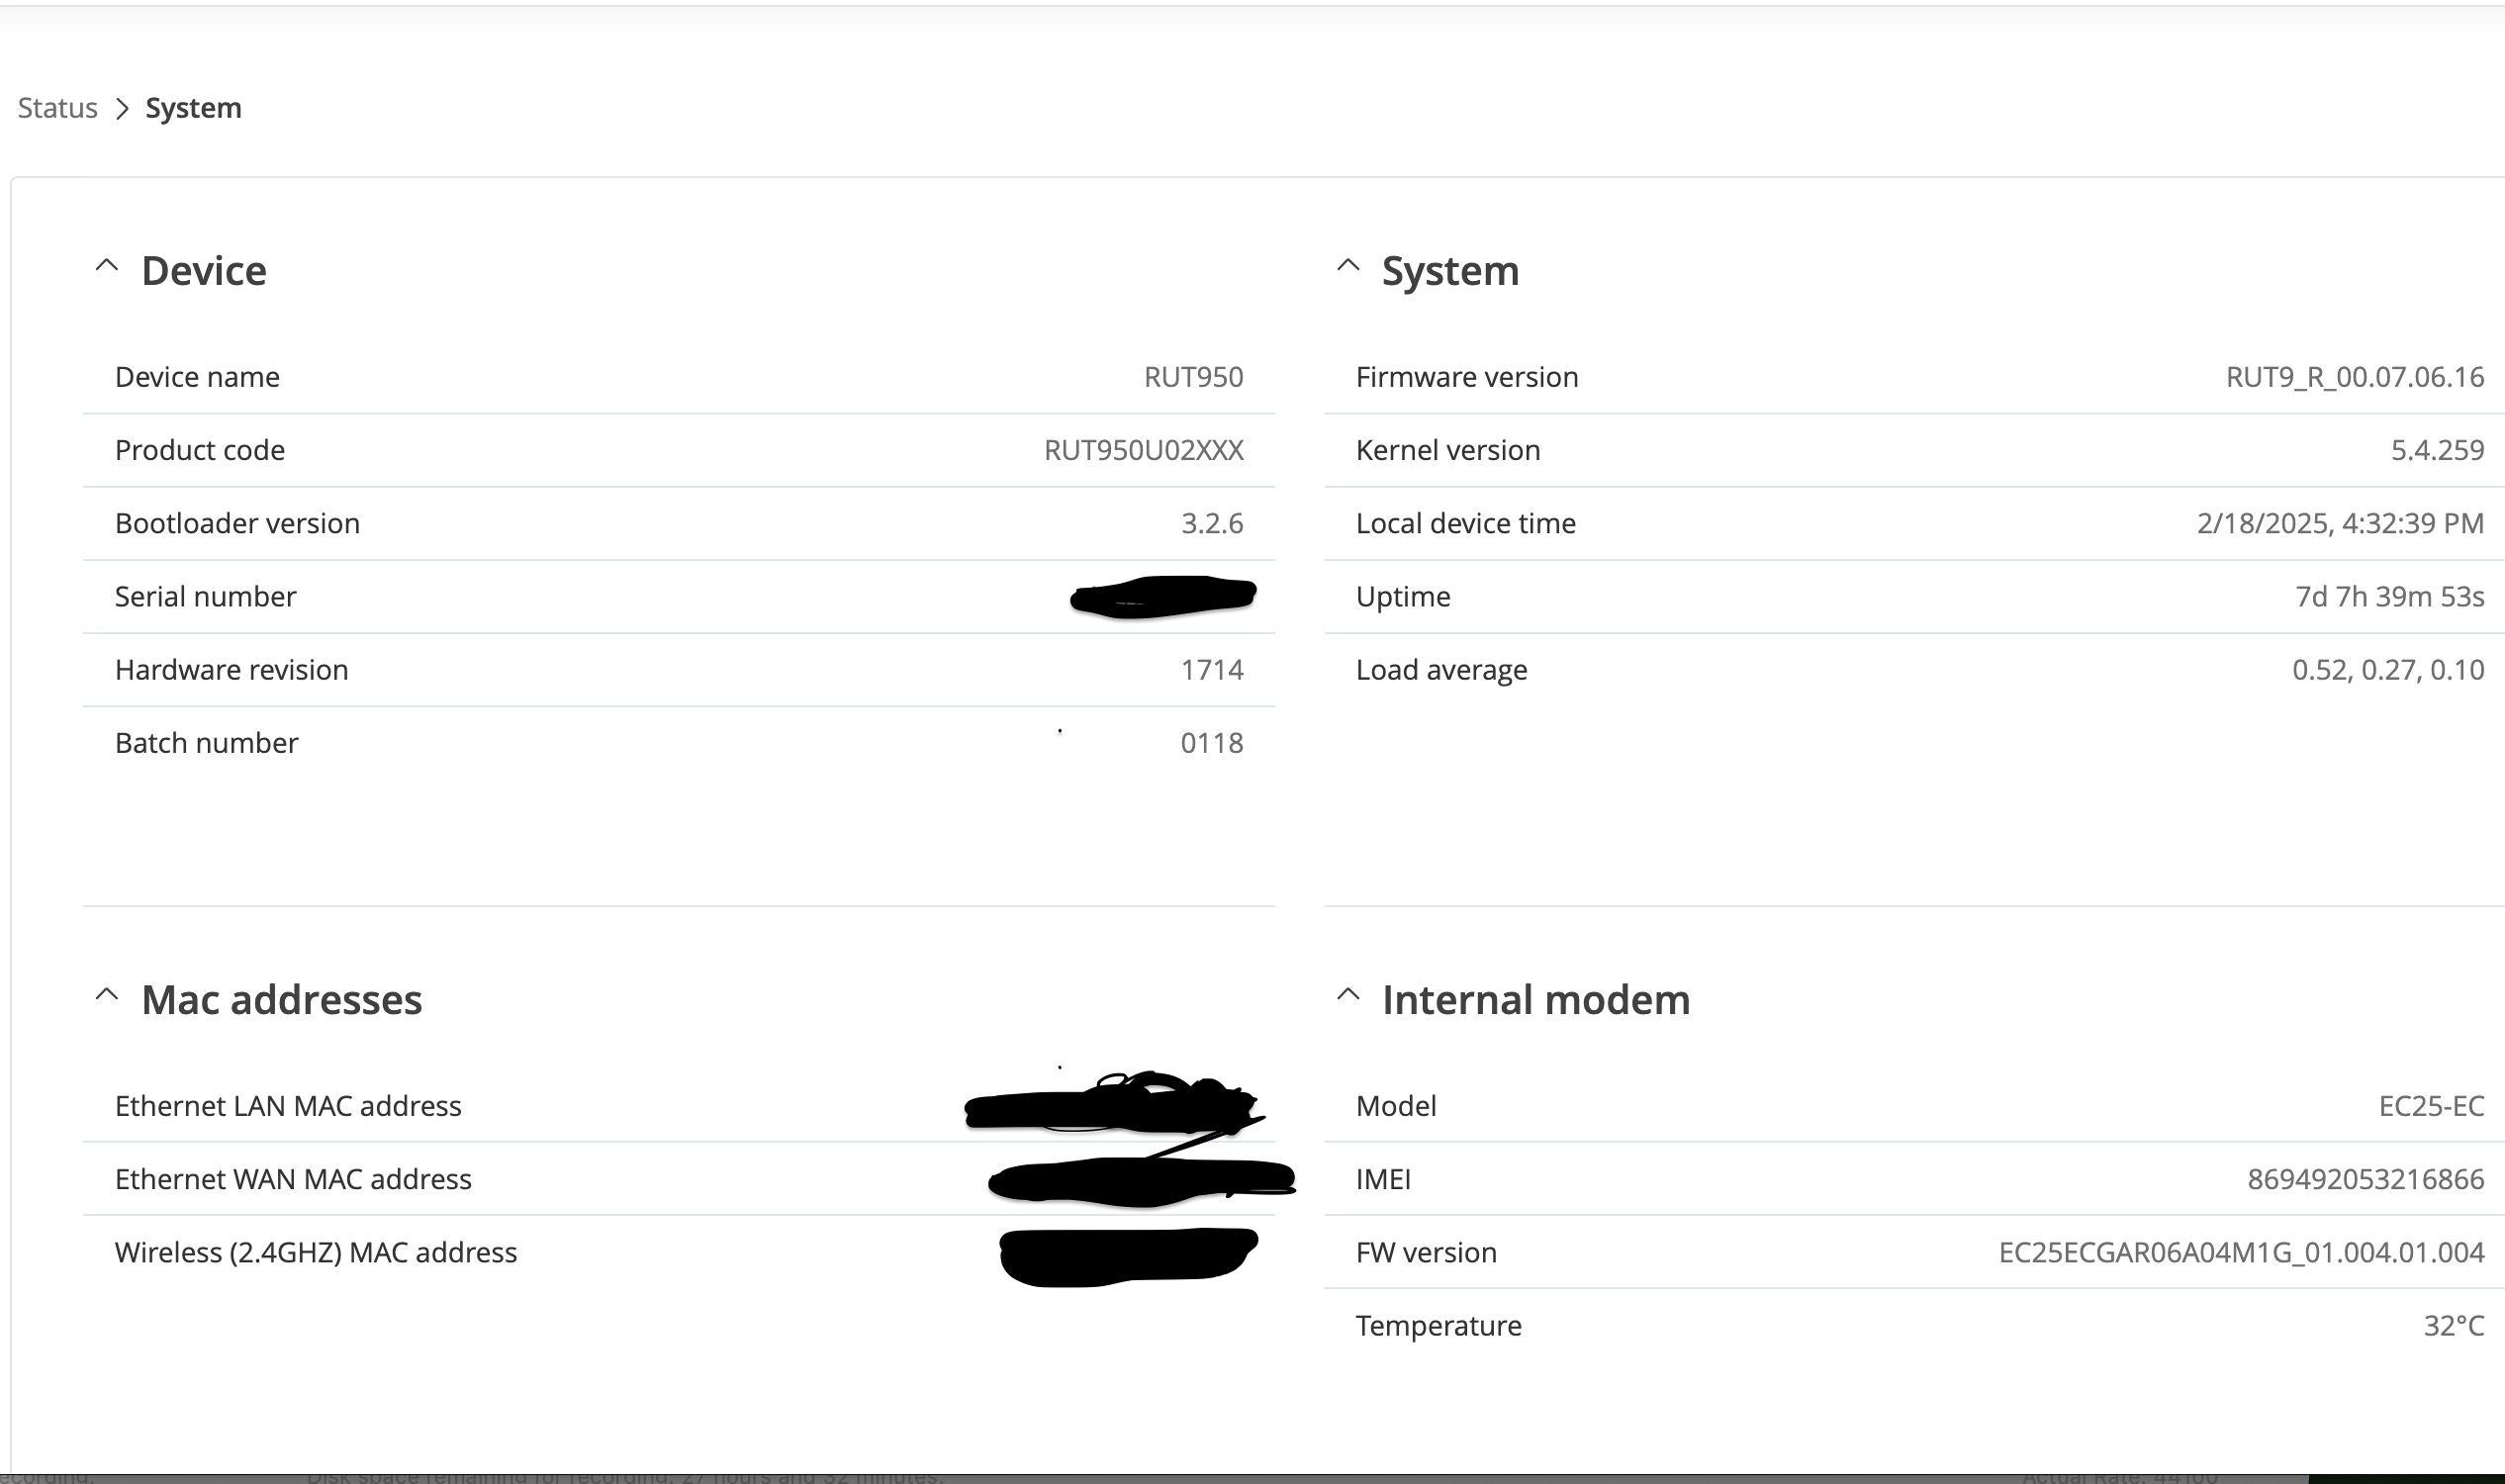Image resolution: width=2505 pixels, height=1484 pixels.
Task: Click the Kernel version label
Action: 1448,450
